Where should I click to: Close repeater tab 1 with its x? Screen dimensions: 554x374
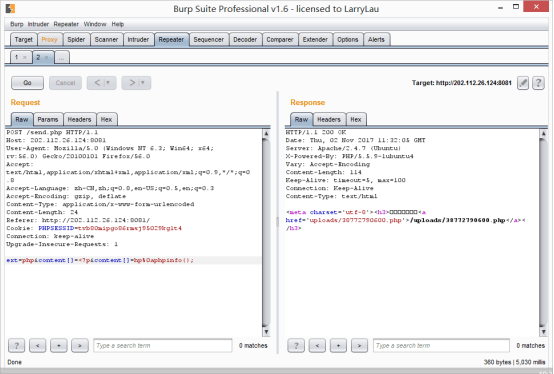tap(24, 57)
